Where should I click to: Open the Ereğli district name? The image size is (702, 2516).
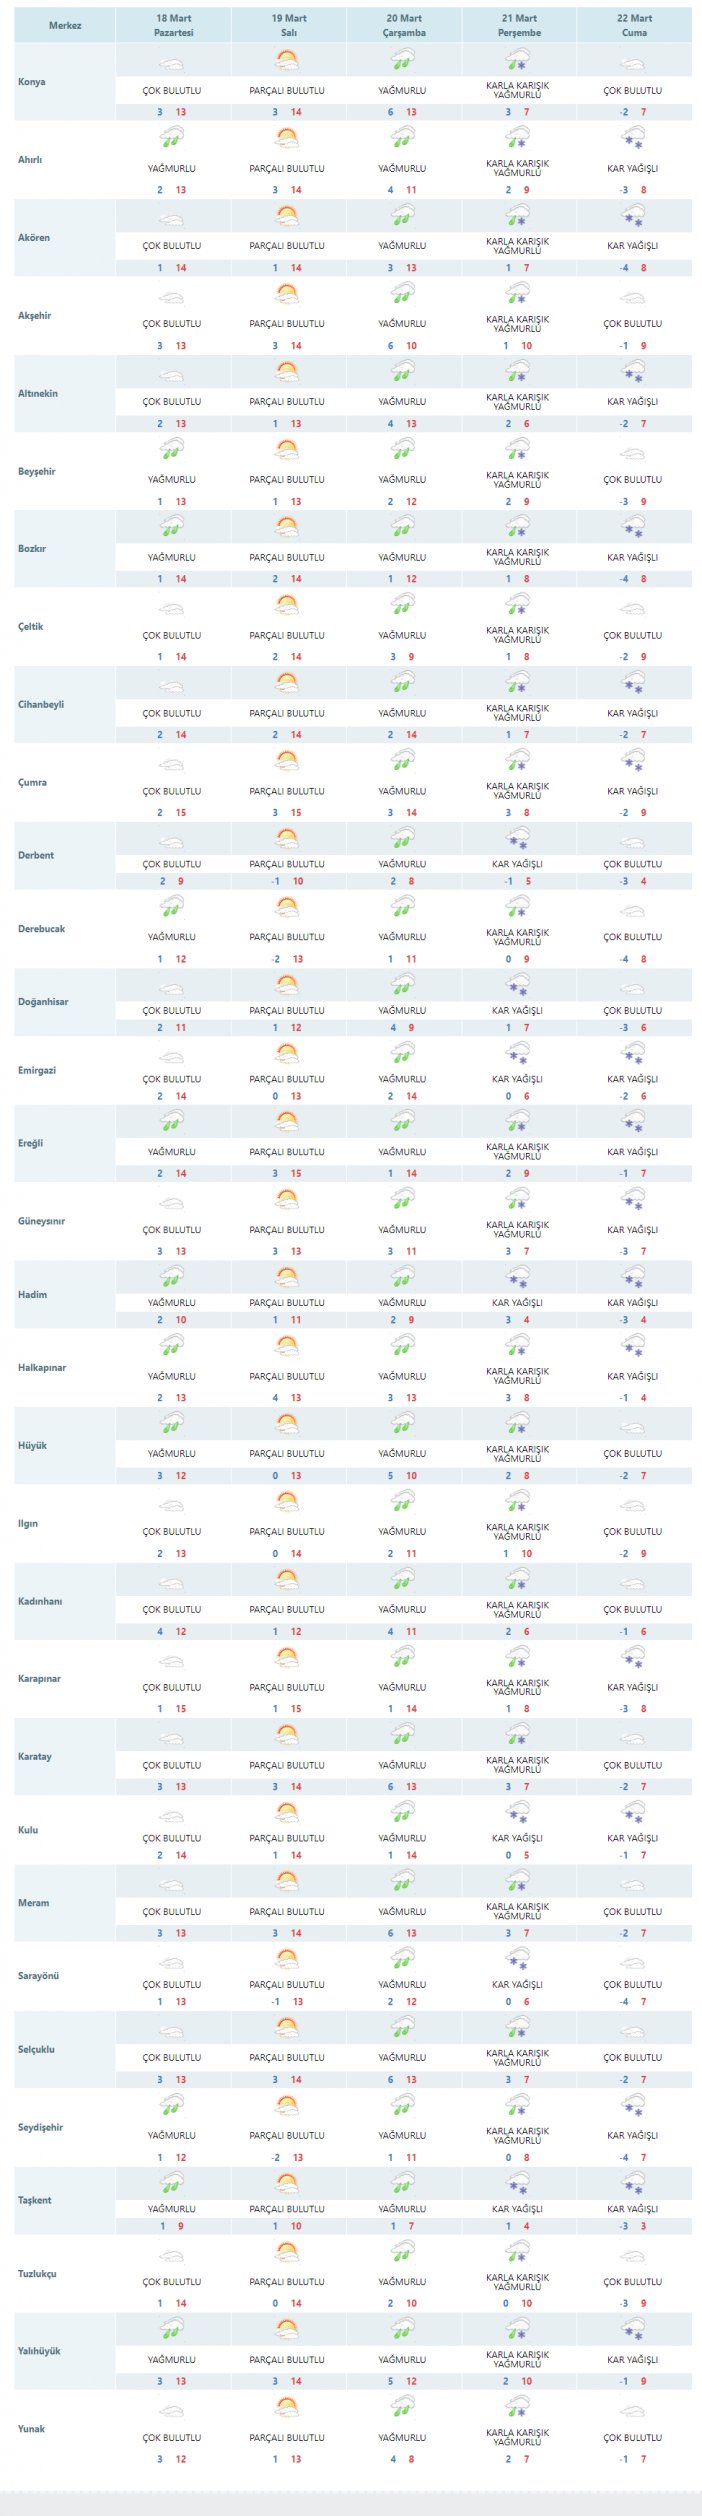pyautogui.click(x=30, y=1143)
